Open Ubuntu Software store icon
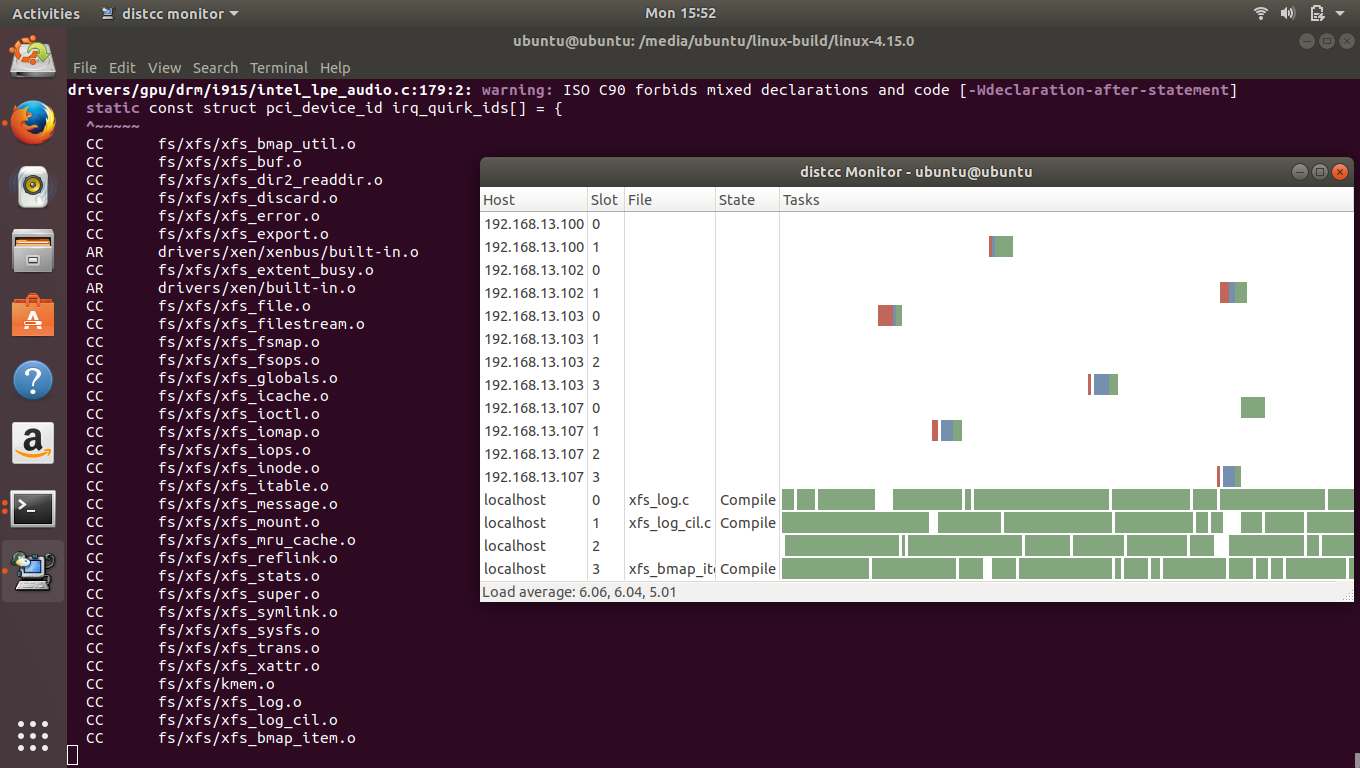This screenshot has height=768, width=1360. (33, 315)
